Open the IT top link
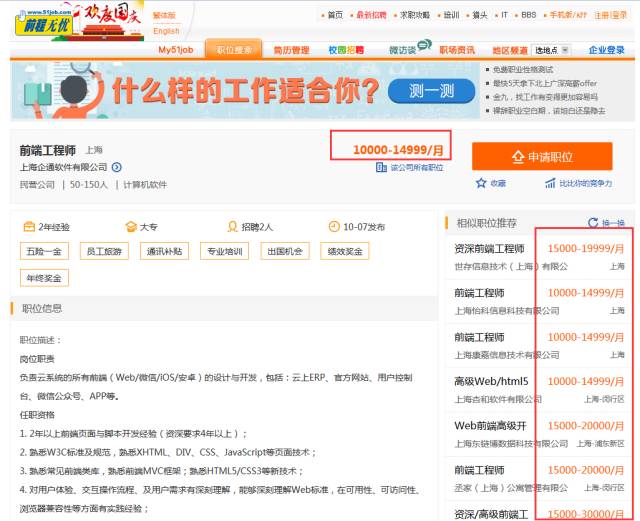Viewport: 640px width, 521px height. pyautogui.click(x=504, y=15)
